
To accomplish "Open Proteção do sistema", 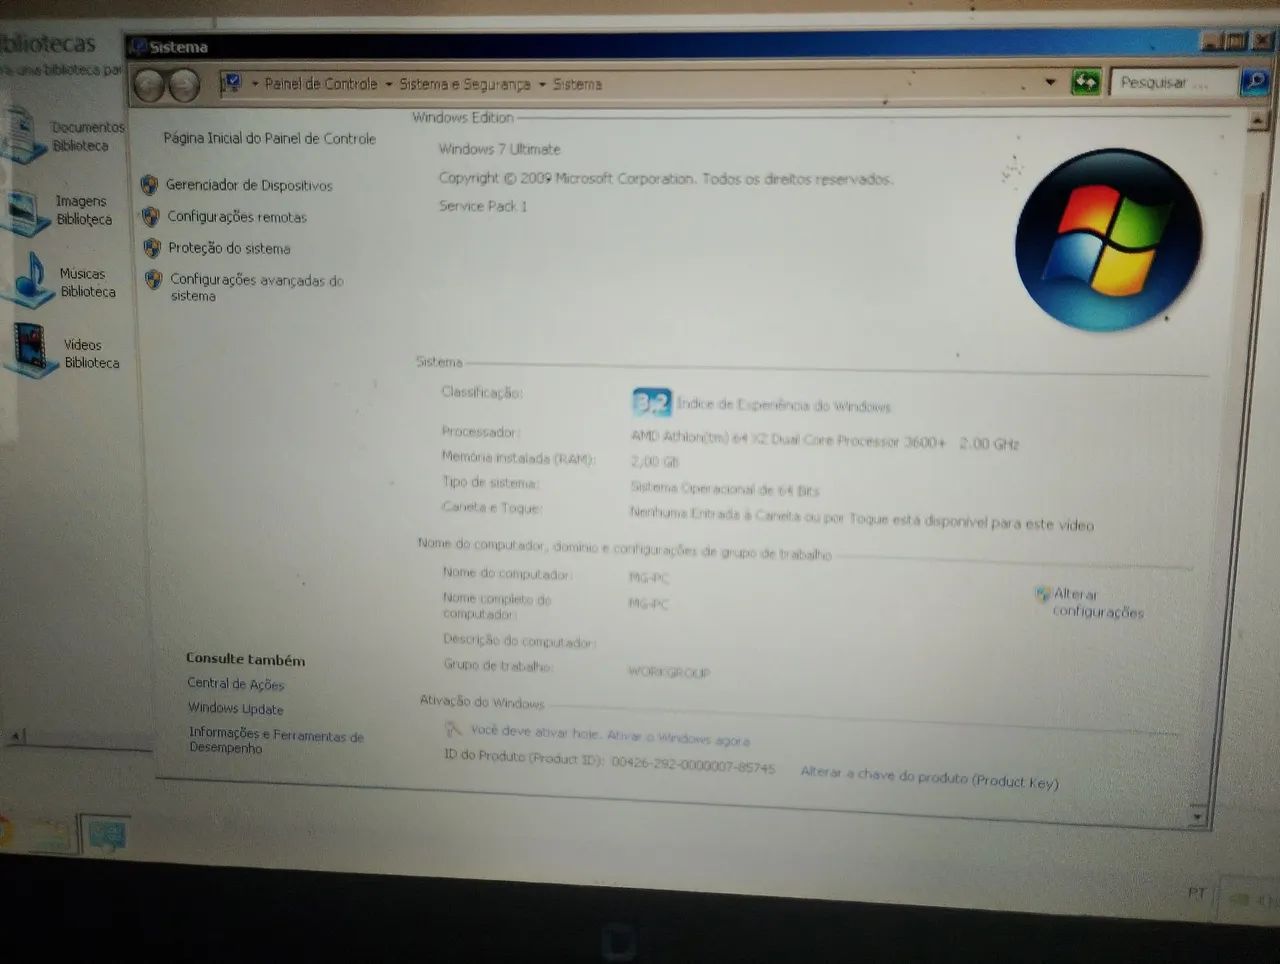I will 229,248.
